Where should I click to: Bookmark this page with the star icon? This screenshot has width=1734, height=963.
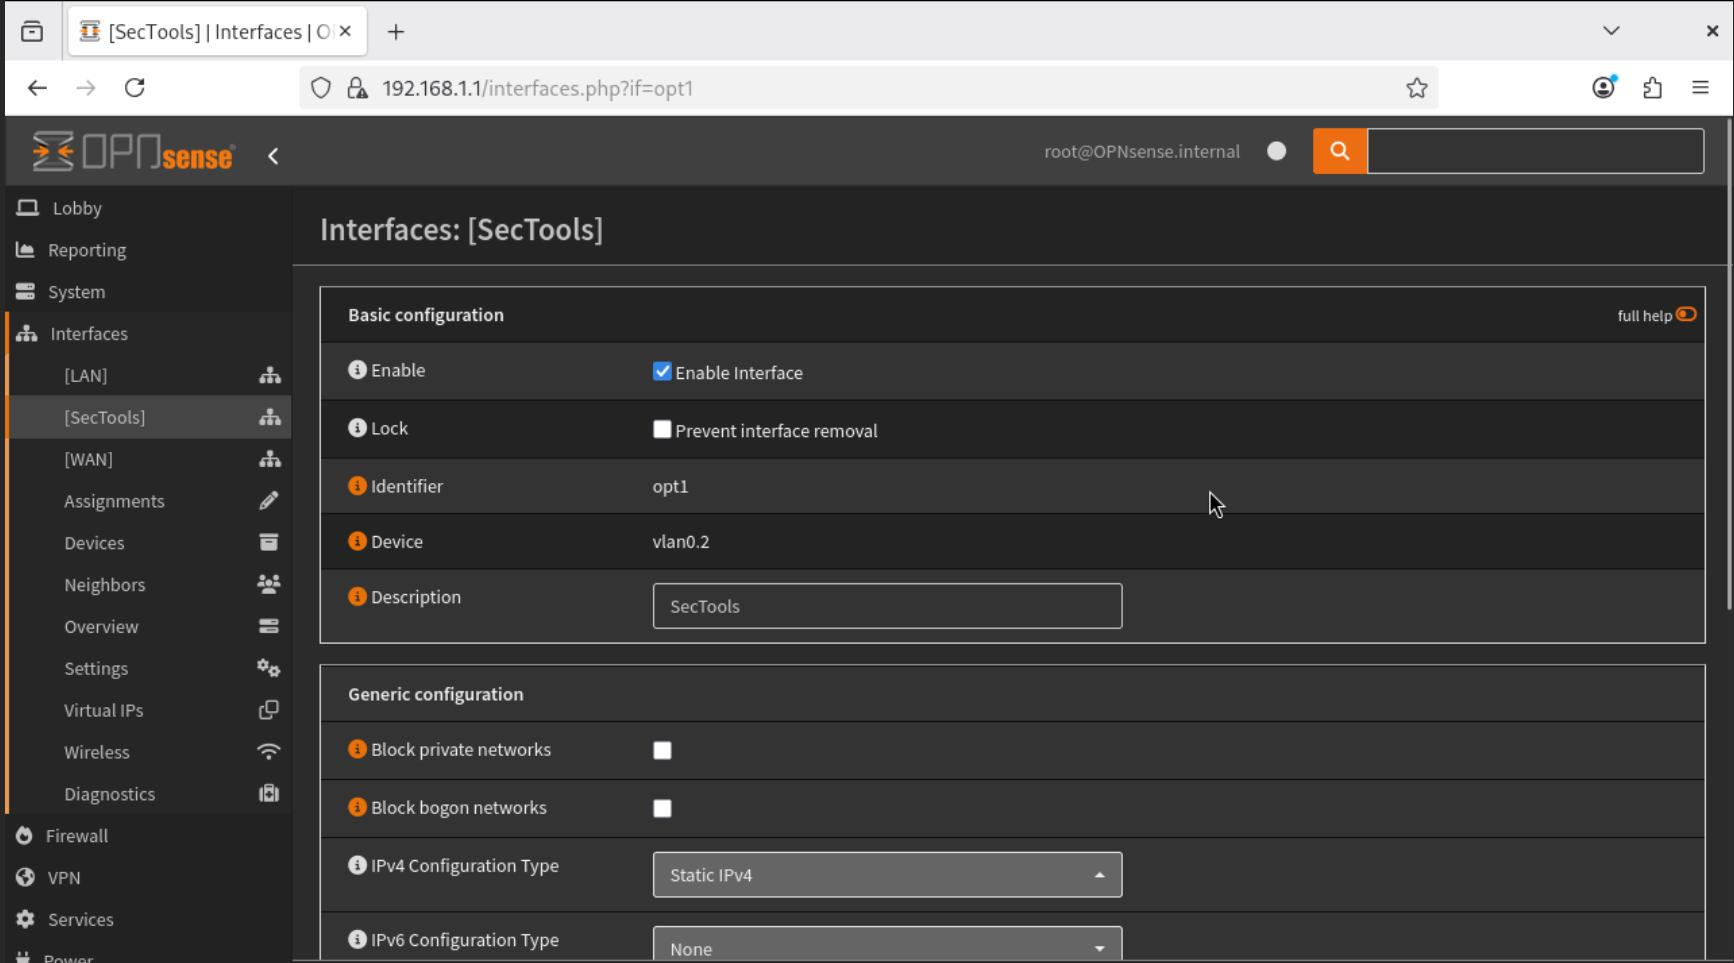coord(1416,88)
